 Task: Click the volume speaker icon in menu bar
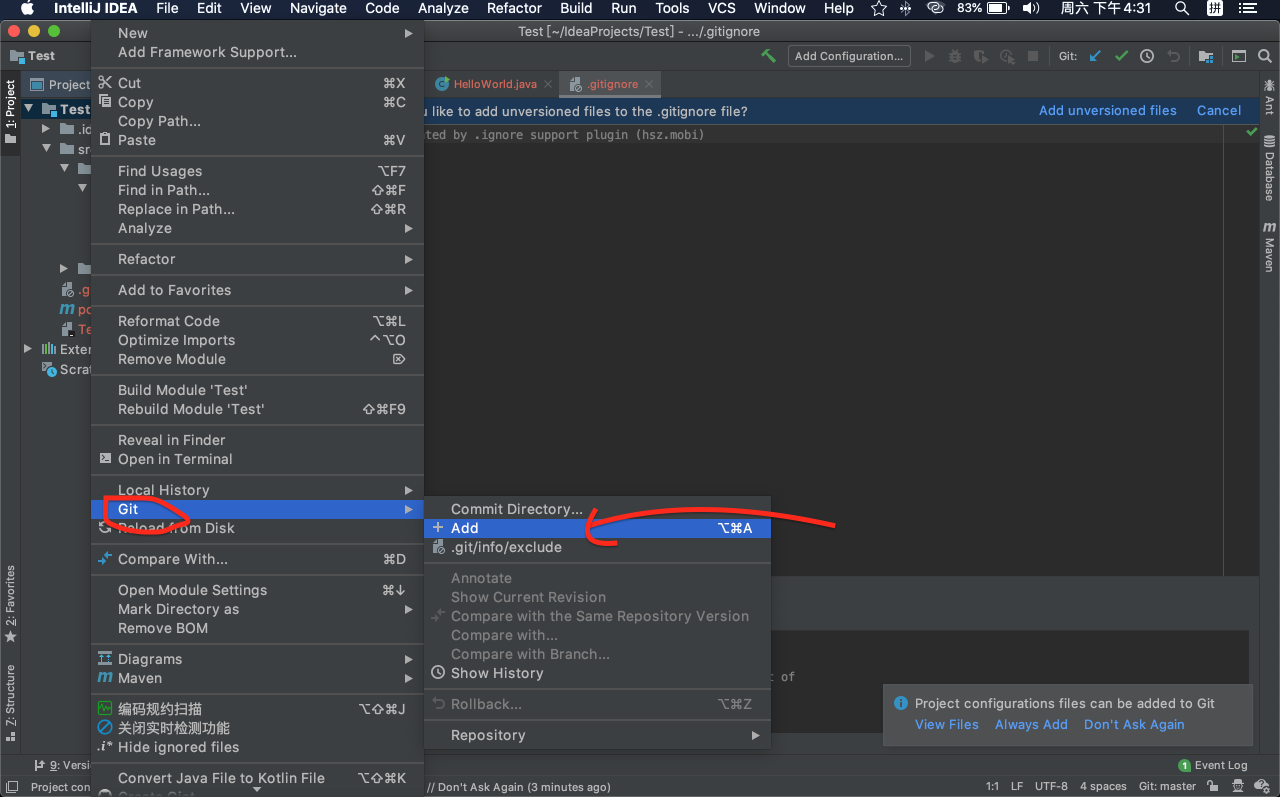pos(1031,8)
